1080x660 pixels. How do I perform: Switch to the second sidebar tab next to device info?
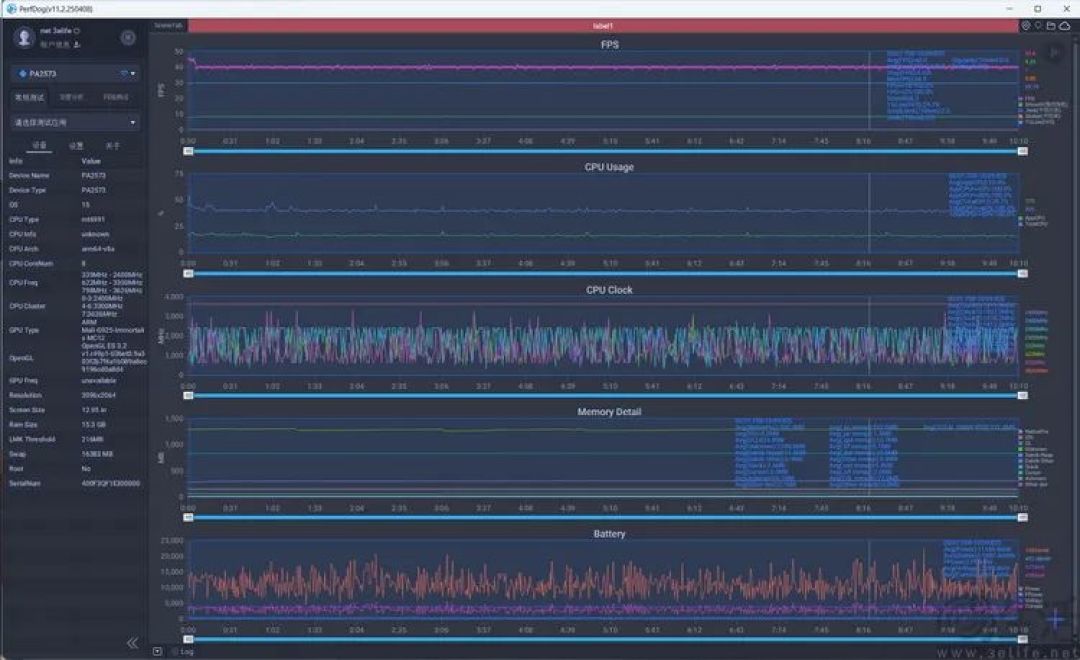(x=76, y=146)
